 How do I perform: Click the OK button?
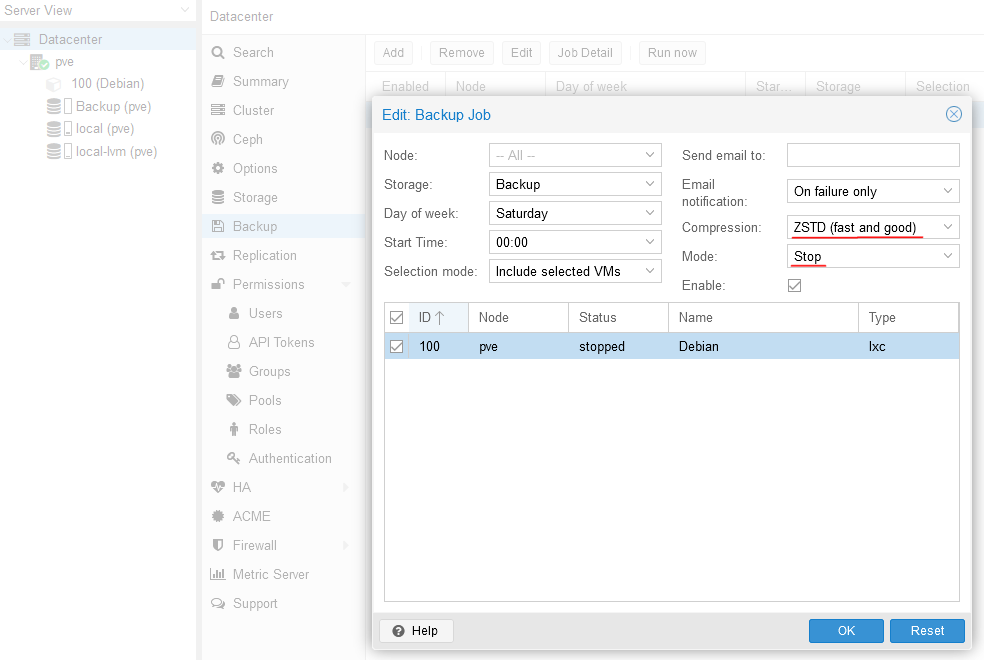pyautogui.click(x=846, y=631)
